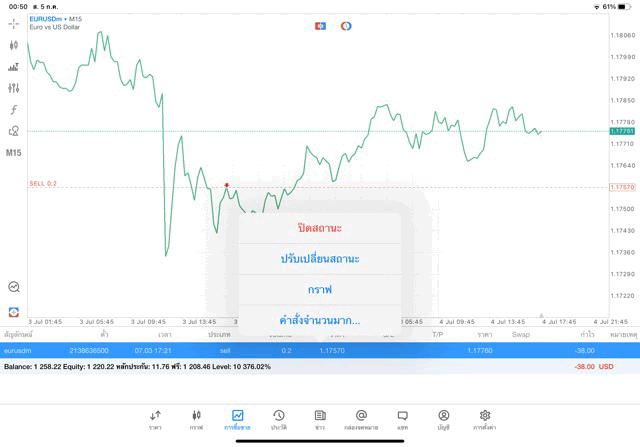Open the M15 timeframe selector
The height and width of the screenshot is (447, 640).
click(13, 153)
